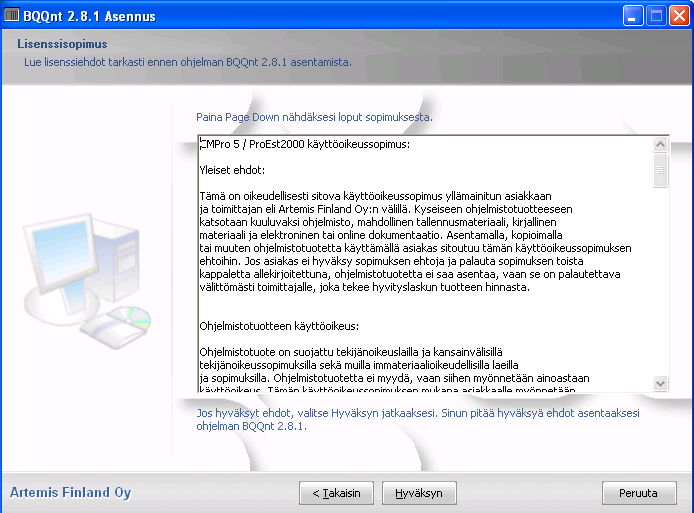Viewport: 694px width, 513px height.
Task: Click the license scrollbar up arrow
Action: click(x=660, y=144)
